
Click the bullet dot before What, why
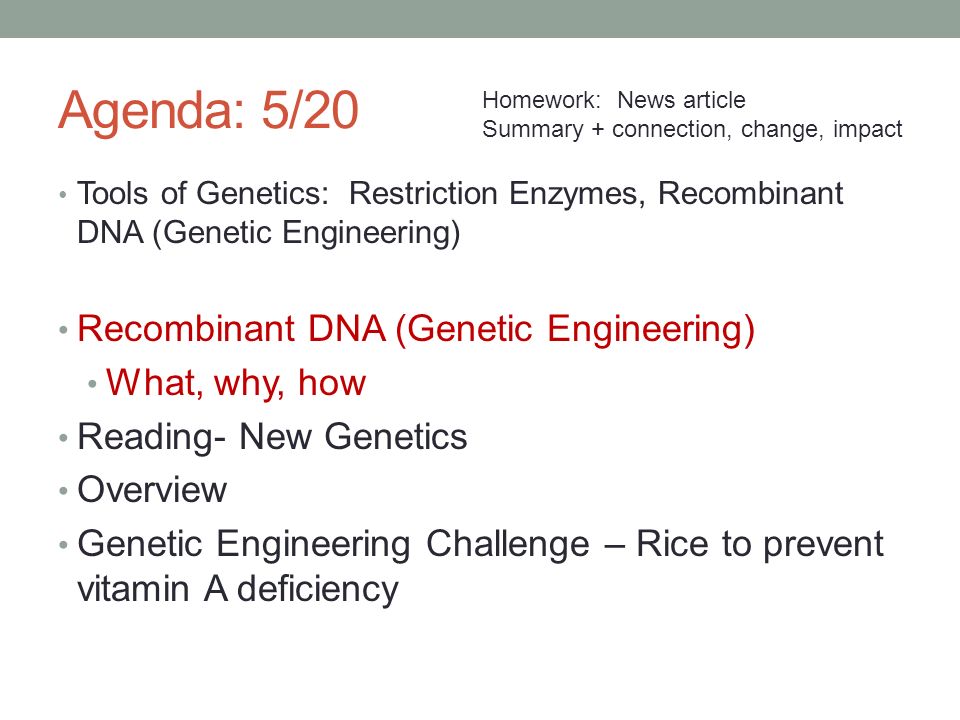pyautogui.click(x=92, y=384)
